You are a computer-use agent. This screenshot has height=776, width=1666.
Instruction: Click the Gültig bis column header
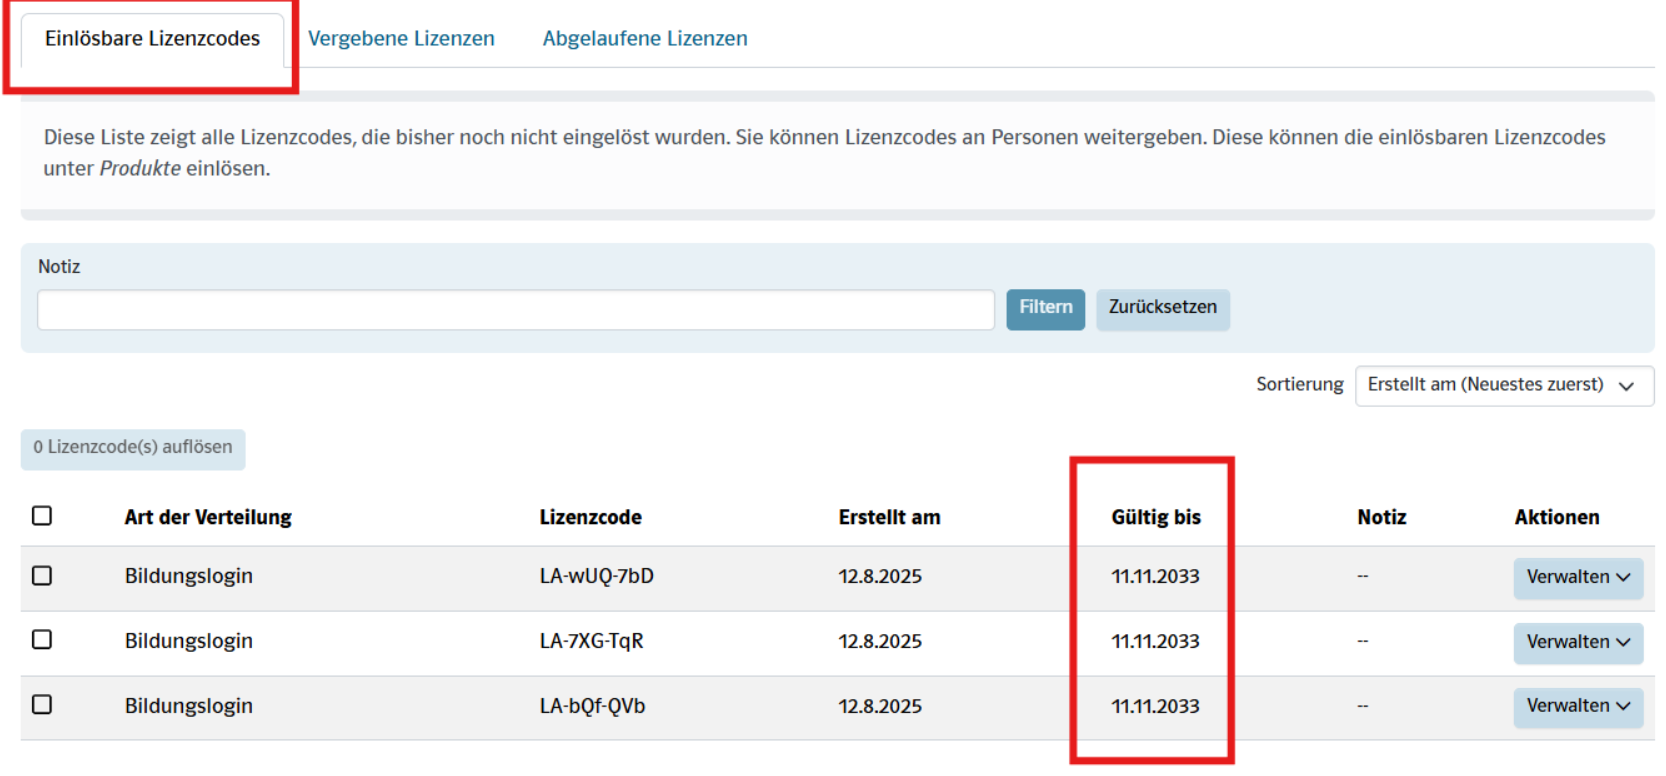[1155, 518]
